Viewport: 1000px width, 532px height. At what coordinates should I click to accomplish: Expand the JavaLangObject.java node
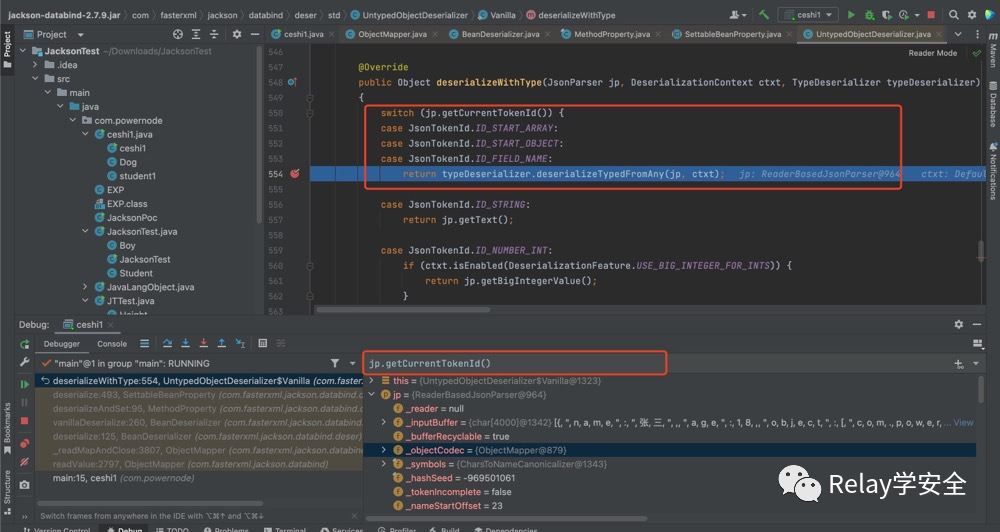[x=85, y=287]
